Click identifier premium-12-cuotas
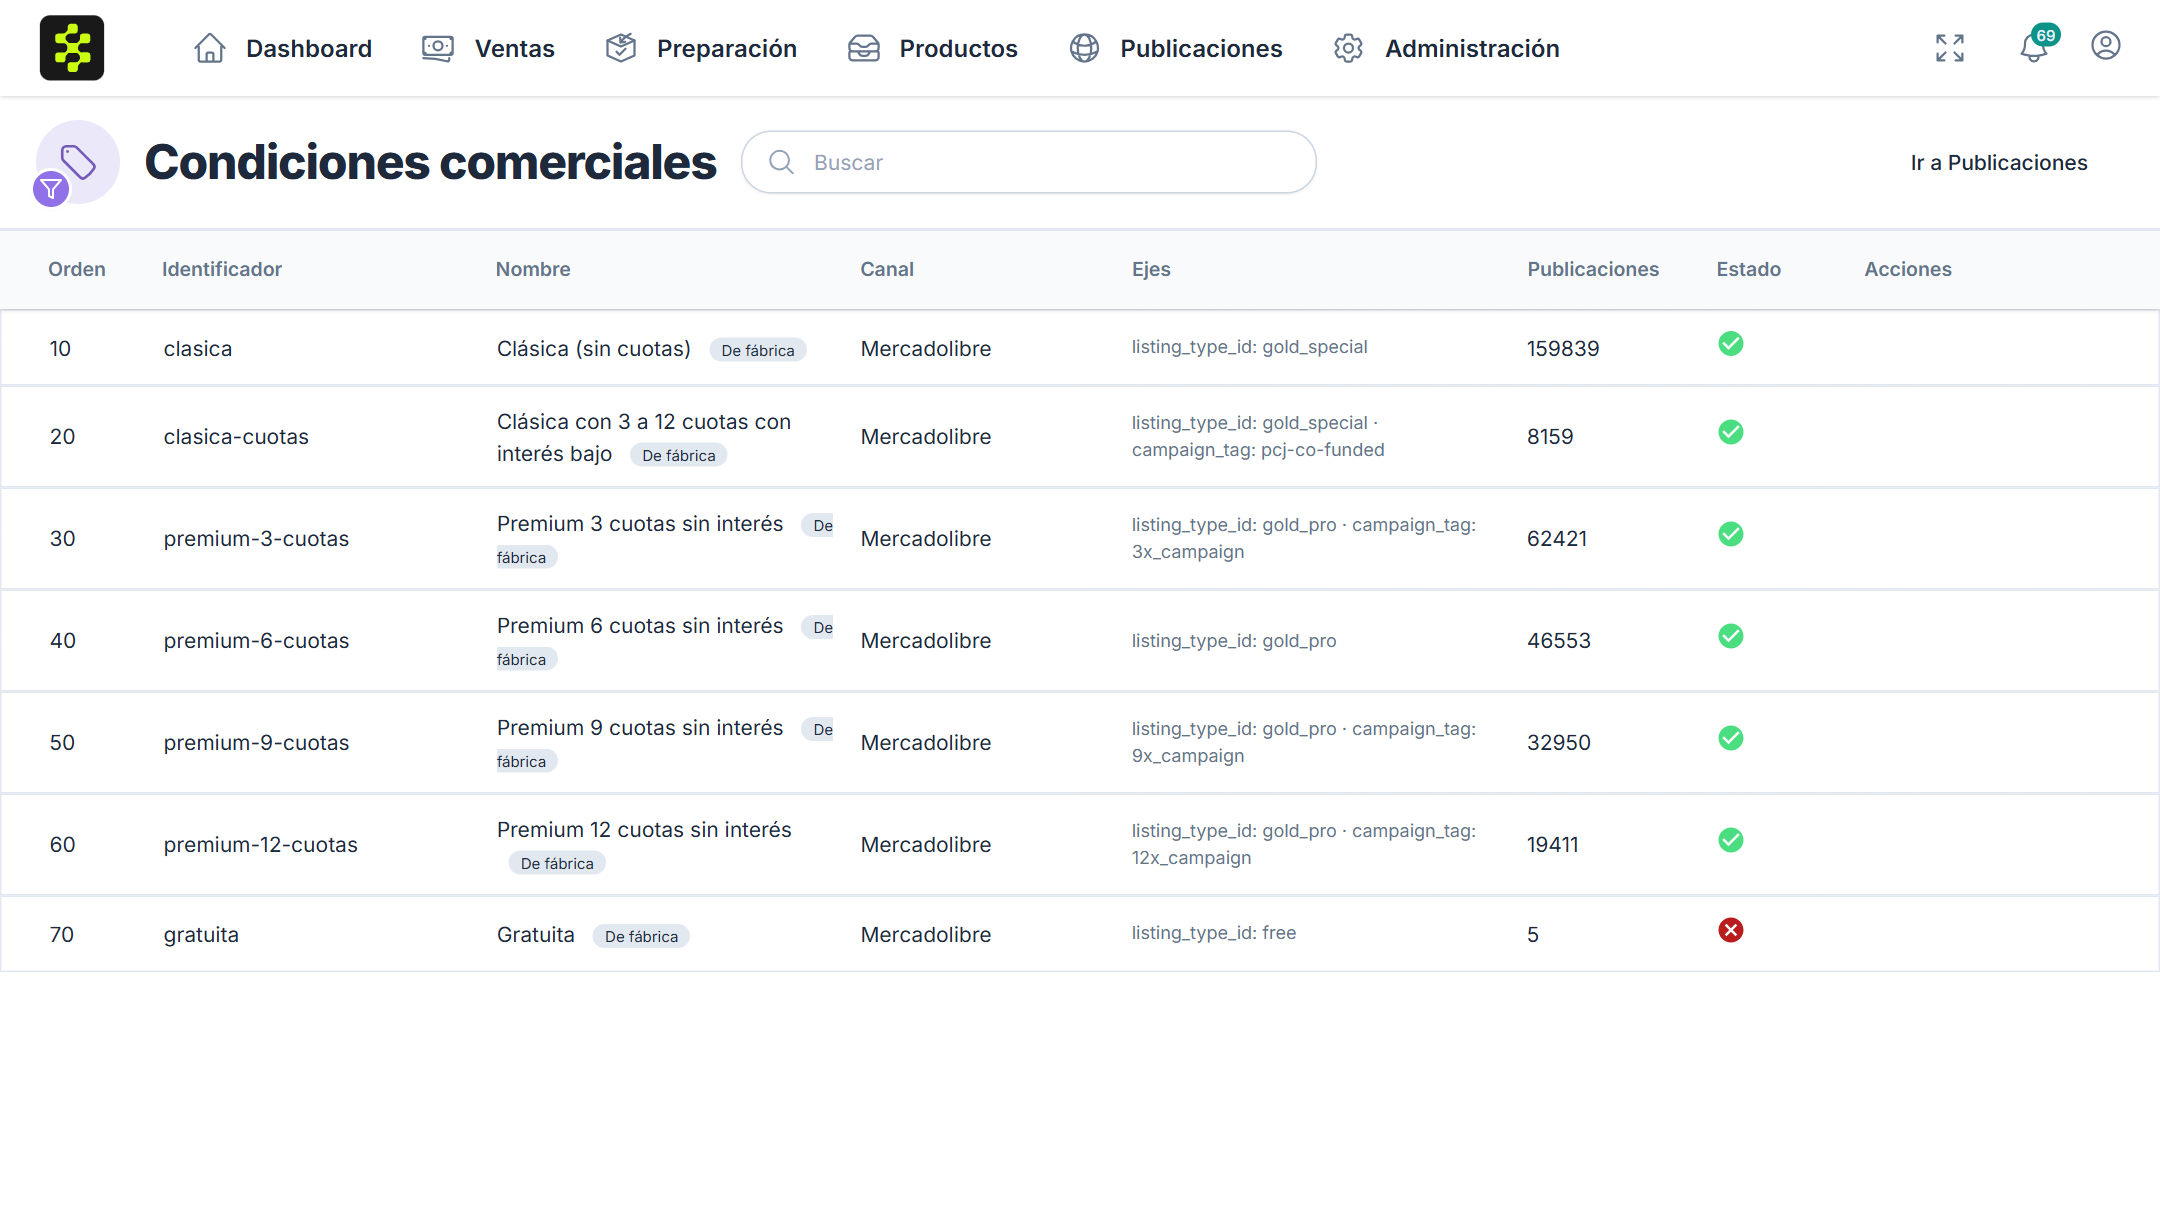Screen dimensions: 2160x1230 pos(260,845)
